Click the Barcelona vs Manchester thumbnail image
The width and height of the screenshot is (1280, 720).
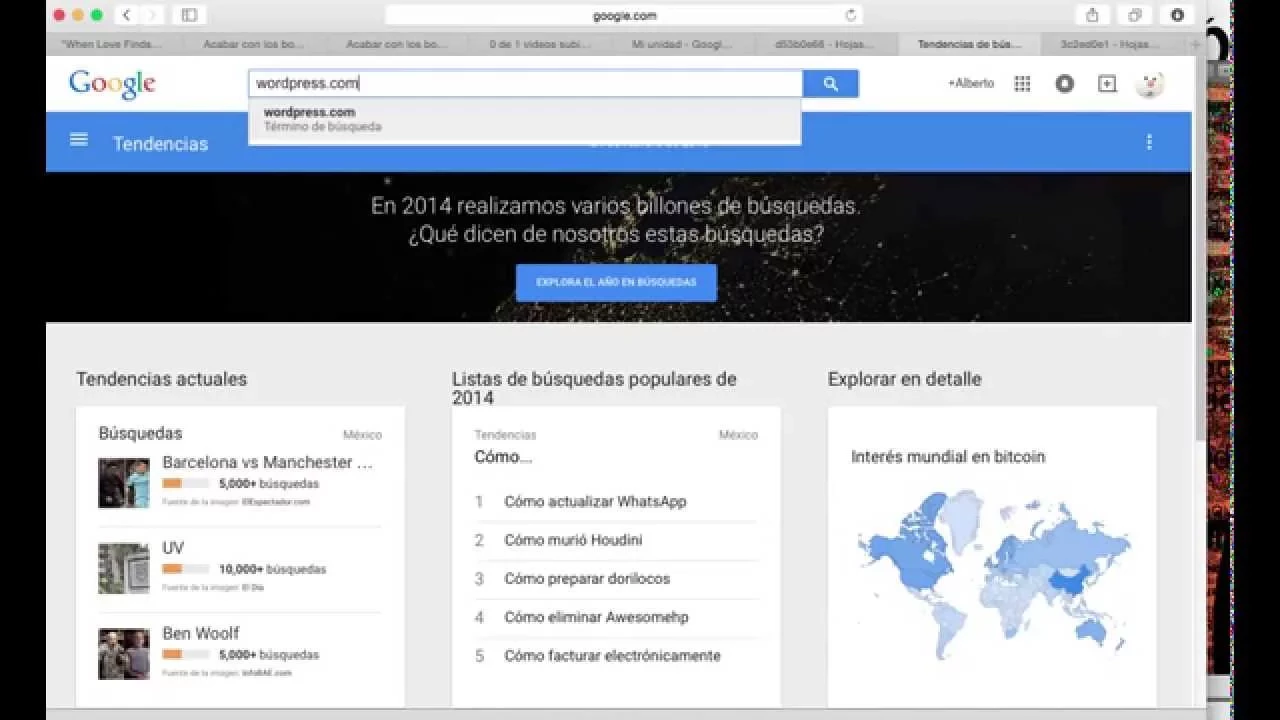(x=124, y=483)
